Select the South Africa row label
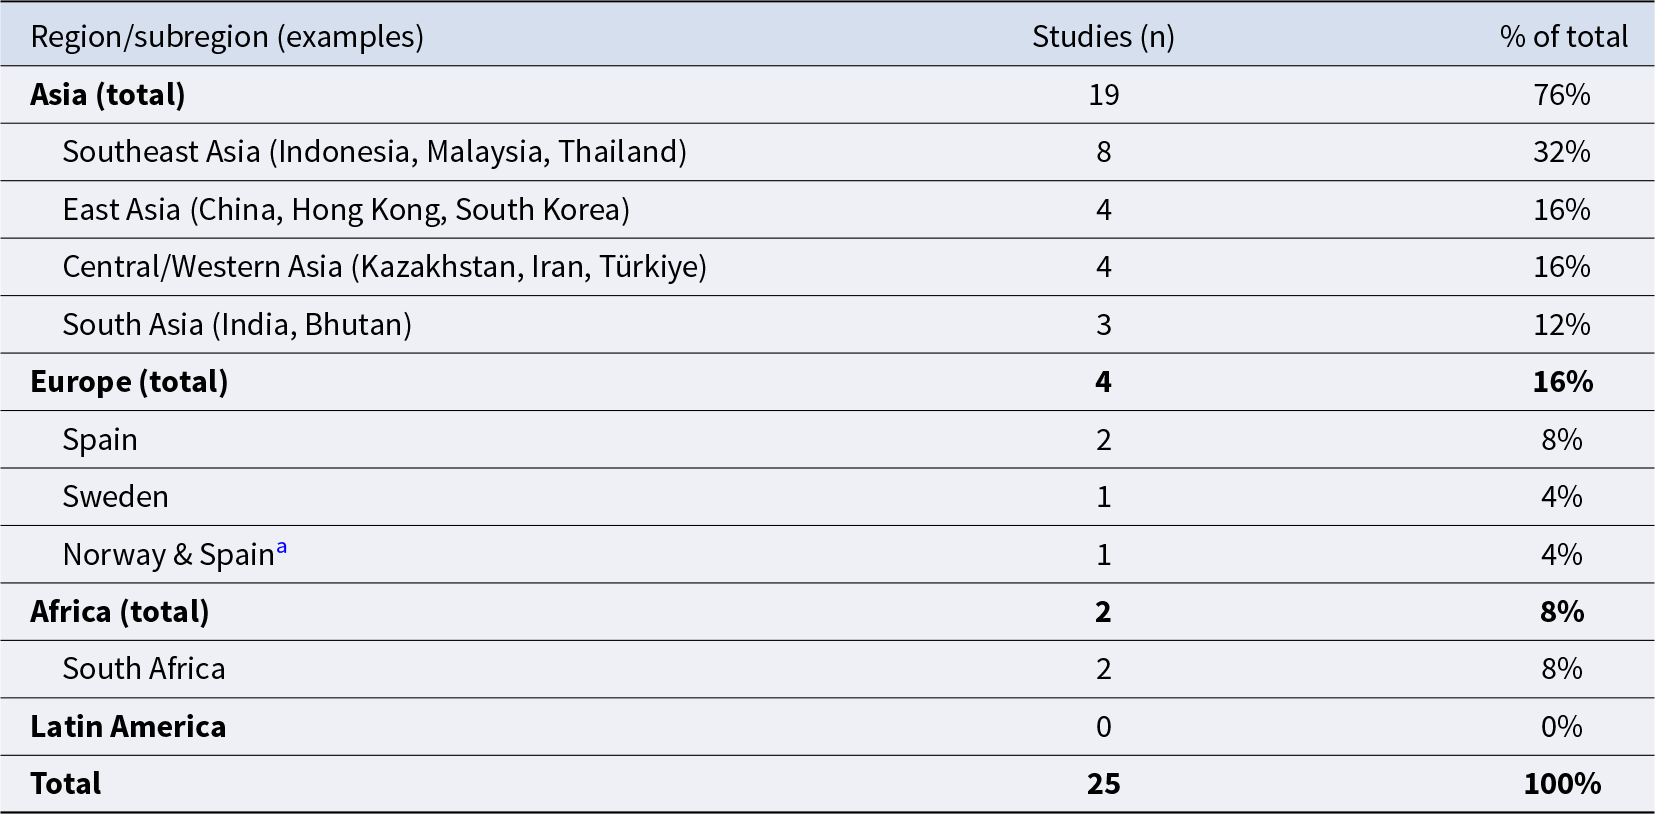1655x814 pixels. 144,669
